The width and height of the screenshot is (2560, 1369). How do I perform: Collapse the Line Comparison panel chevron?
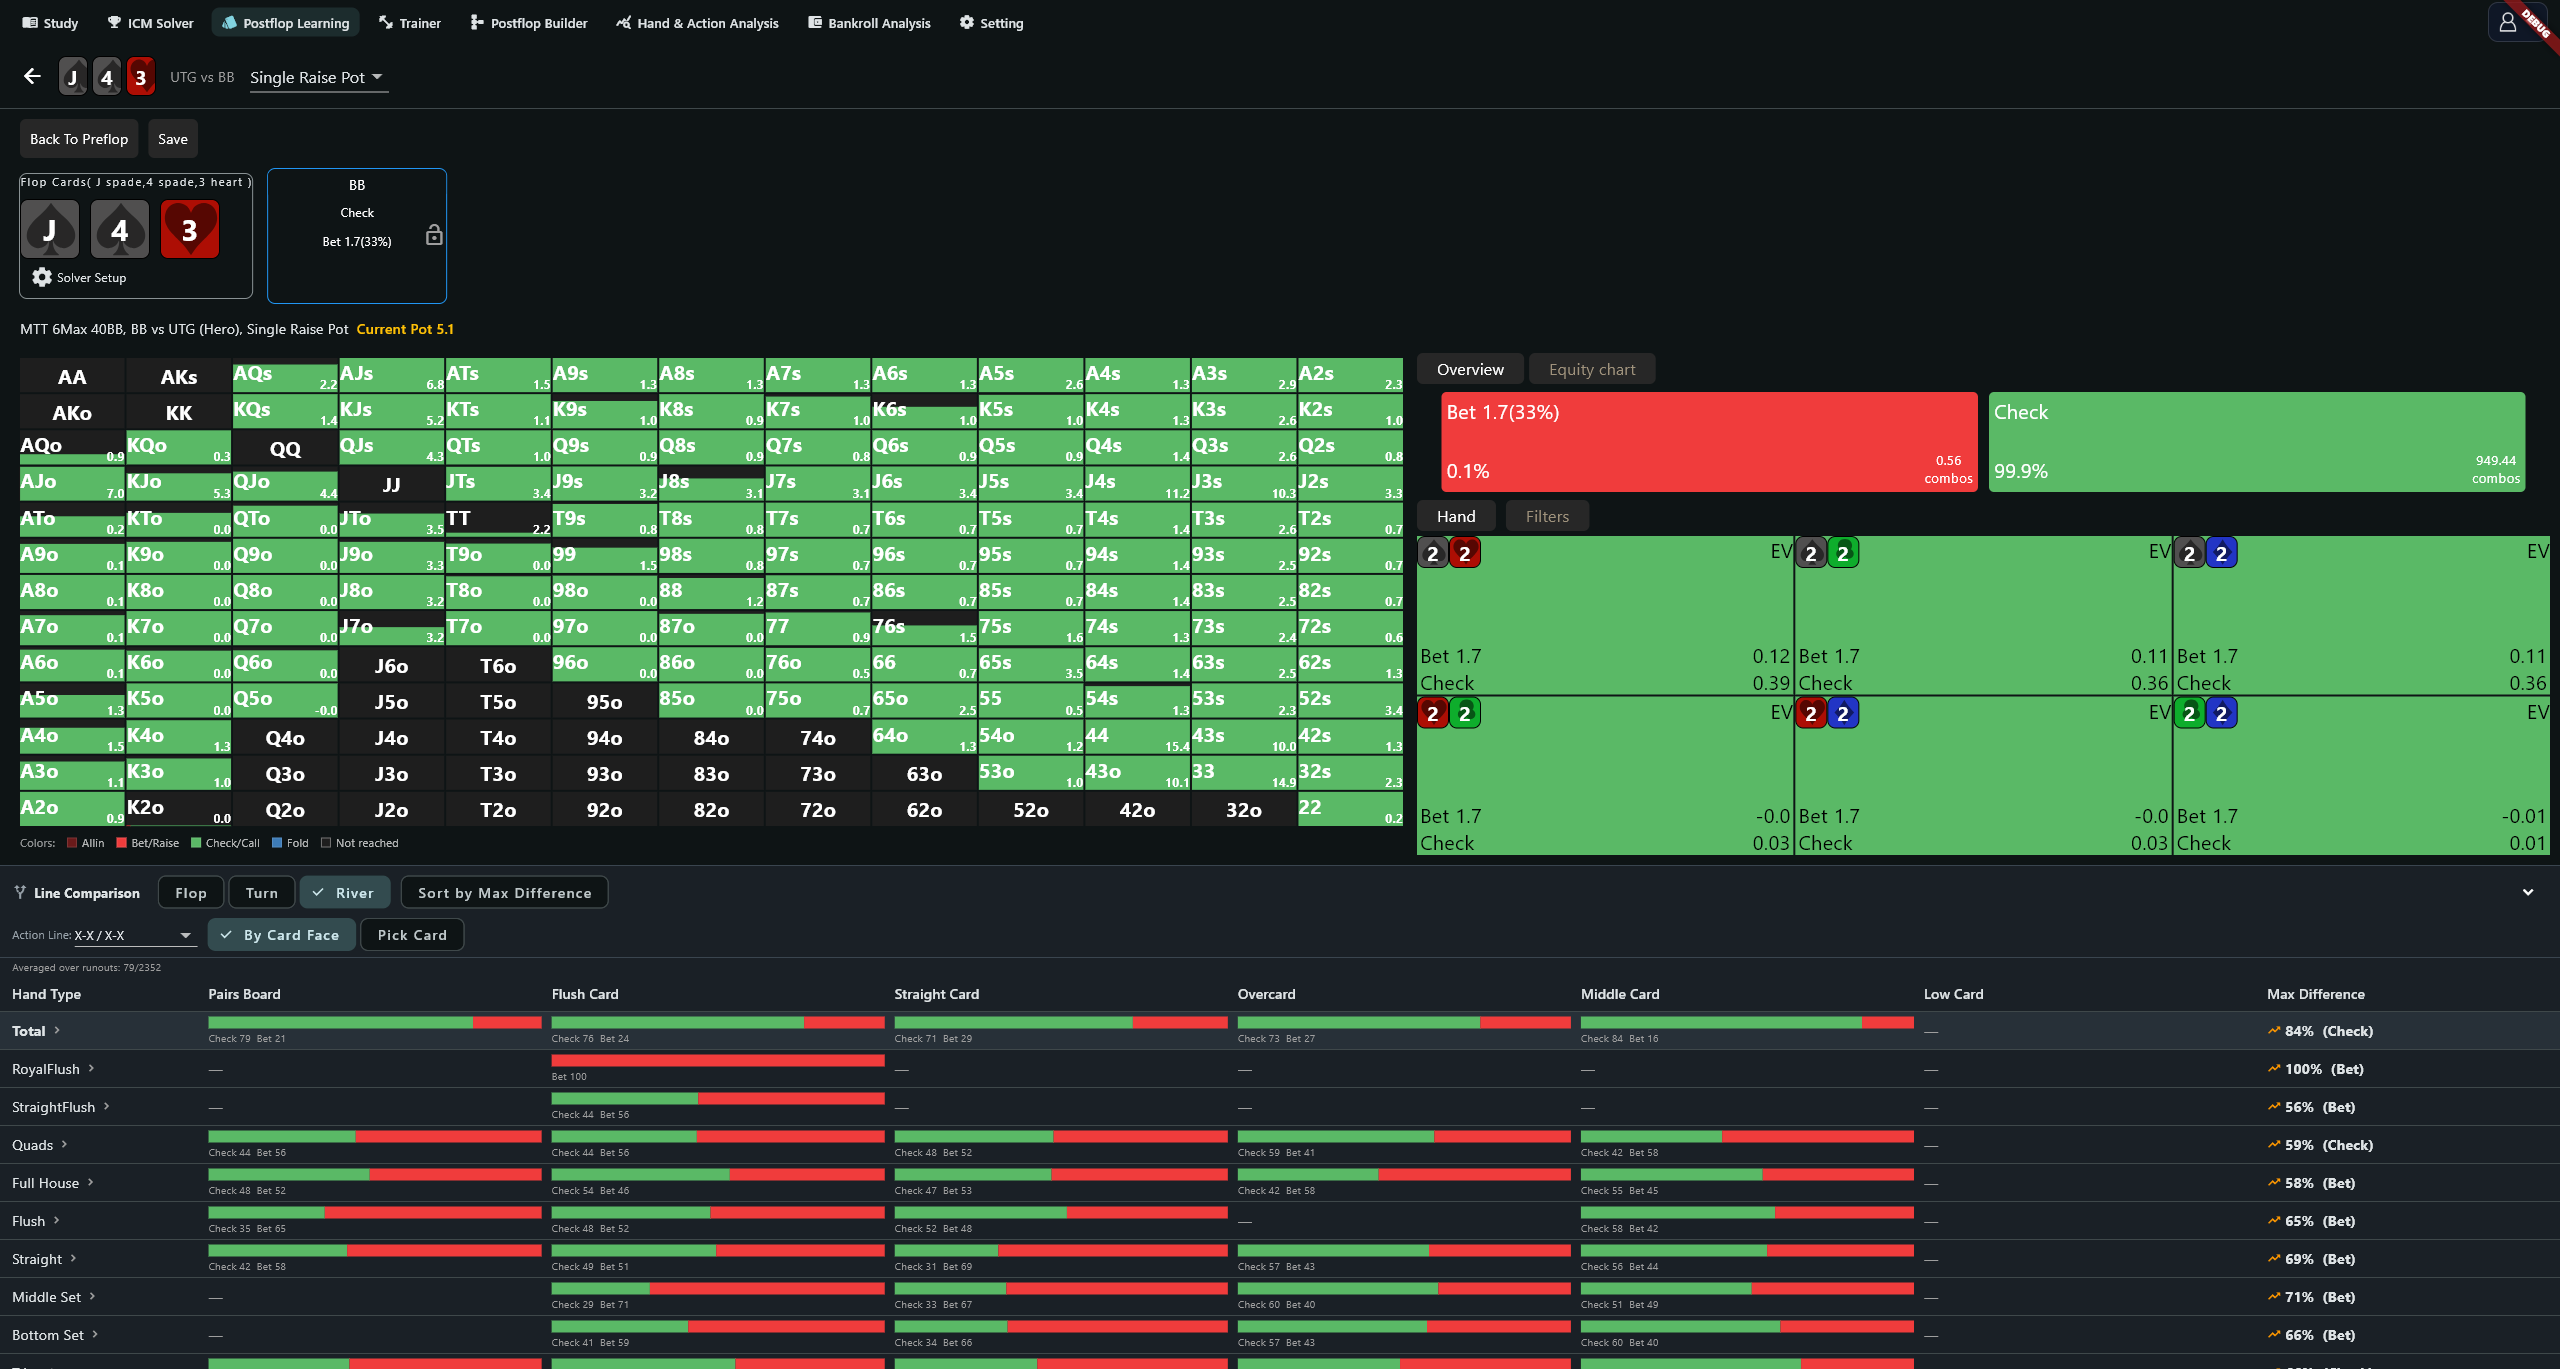point(2528,892)
